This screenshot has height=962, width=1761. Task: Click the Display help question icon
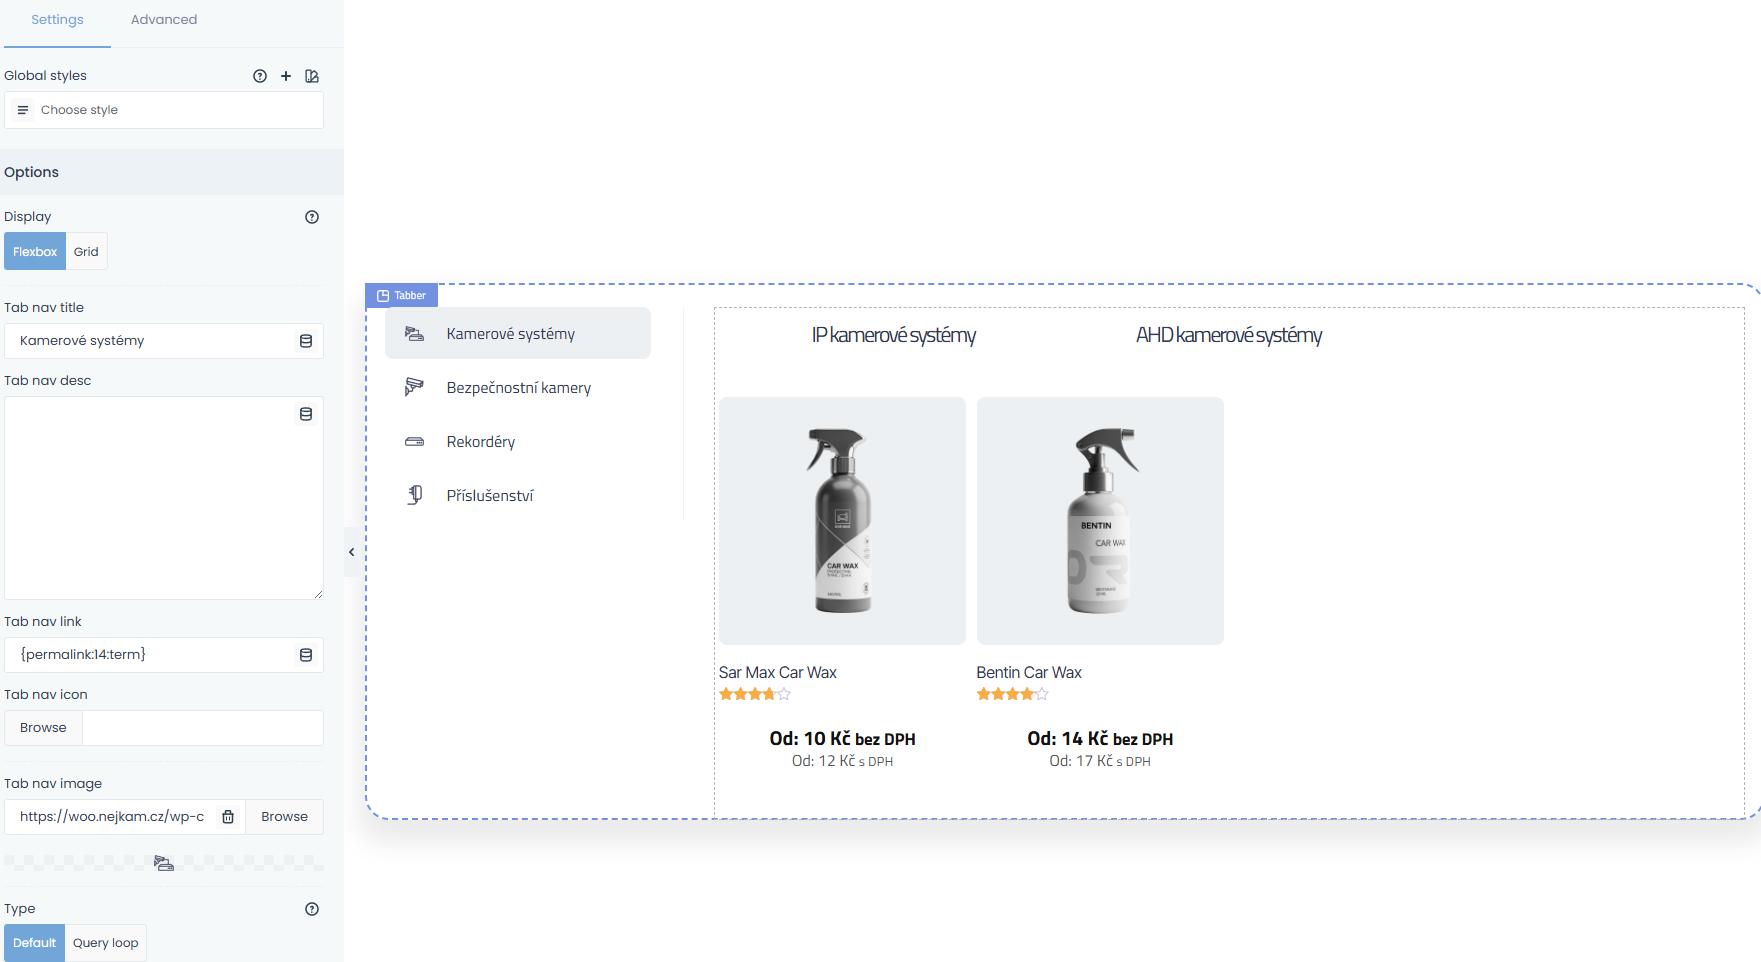coord(312,217)
